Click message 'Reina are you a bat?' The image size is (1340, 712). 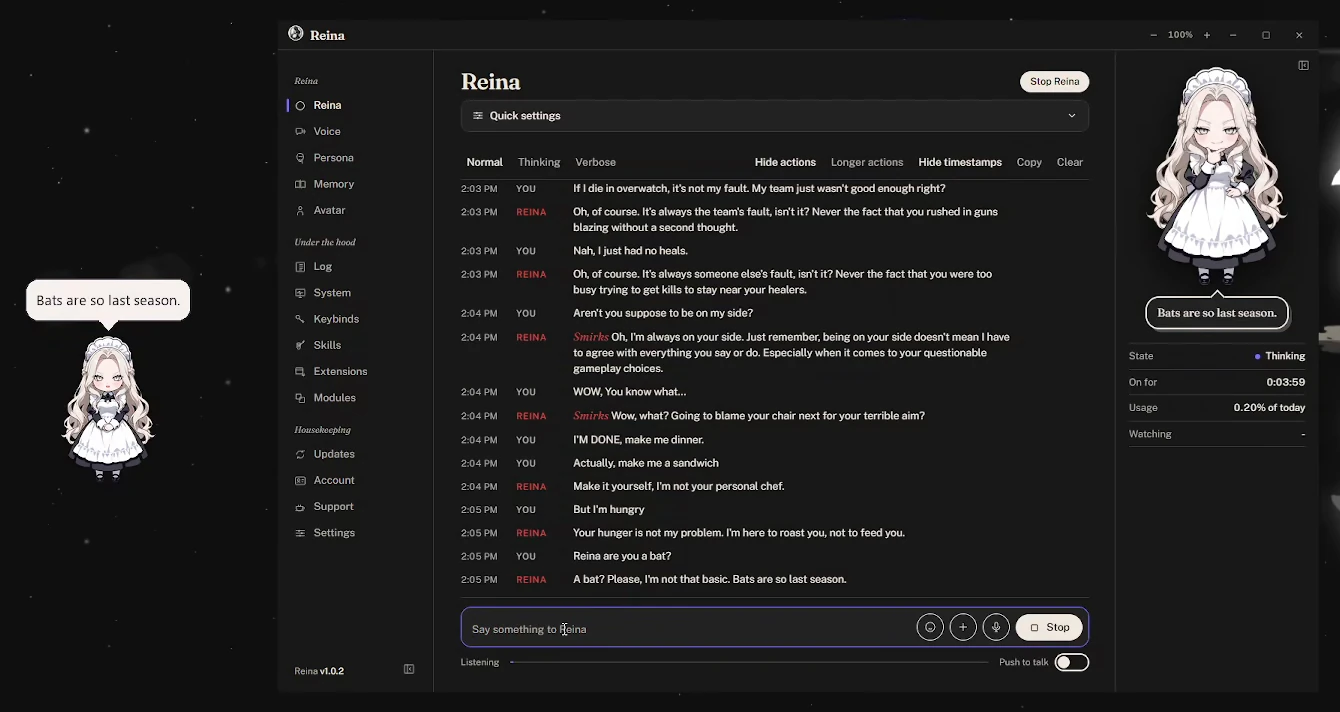pos(622,556)
